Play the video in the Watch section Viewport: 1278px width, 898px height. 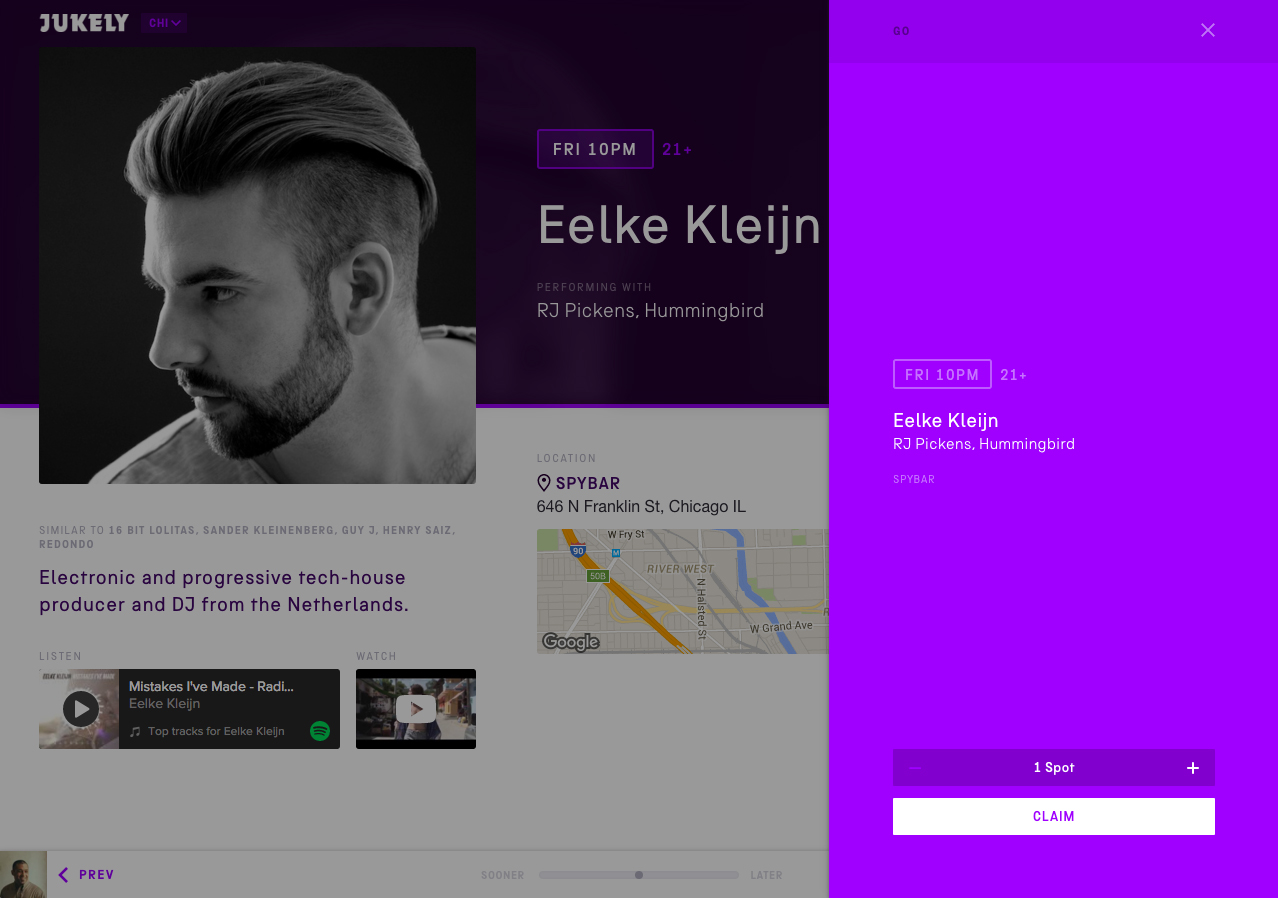coord(416,709)
